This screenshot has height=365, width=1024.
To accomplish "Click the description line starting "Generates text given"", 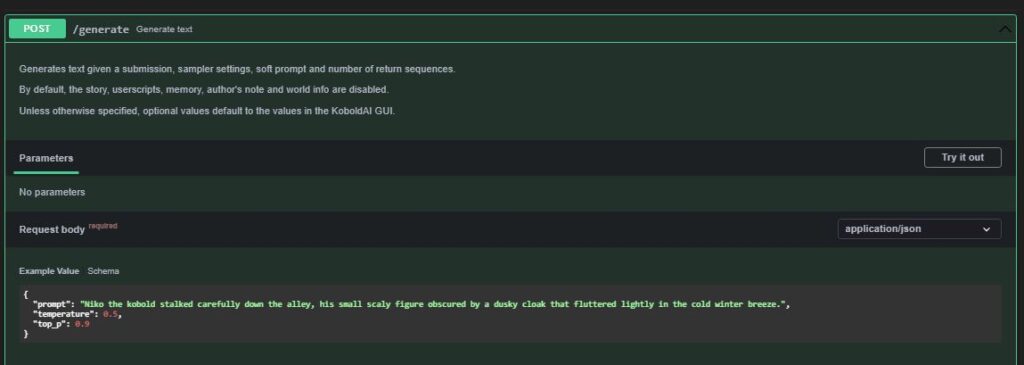I will click(237, 69).
